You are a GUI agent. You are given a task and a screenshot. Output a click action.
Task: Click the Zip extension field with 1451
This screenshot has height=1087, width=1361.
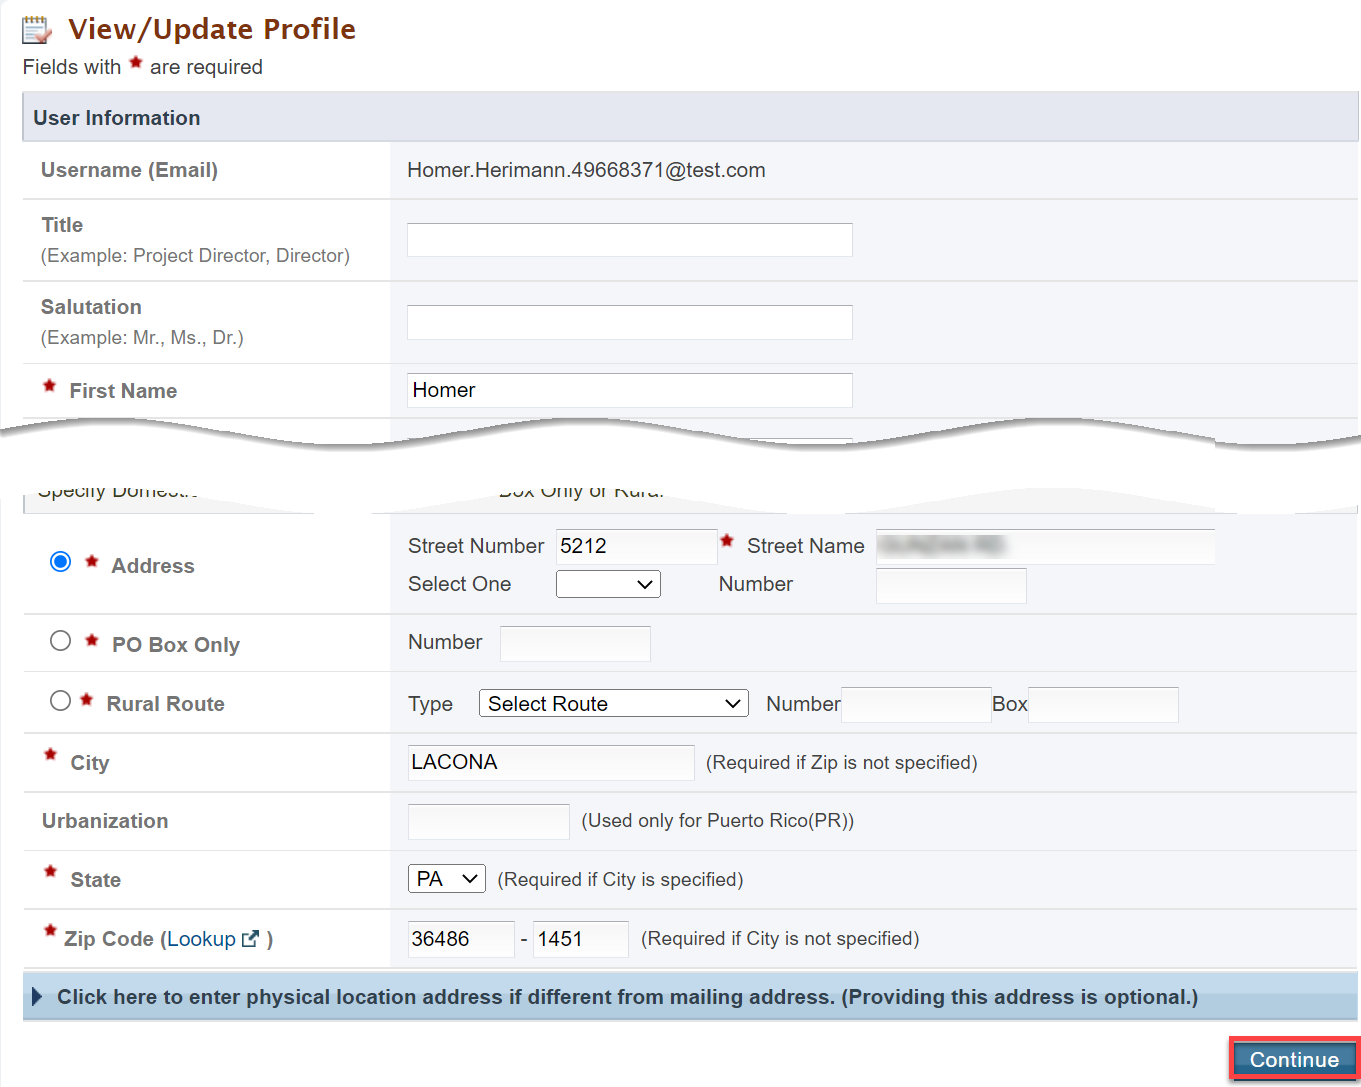(581, 939)
